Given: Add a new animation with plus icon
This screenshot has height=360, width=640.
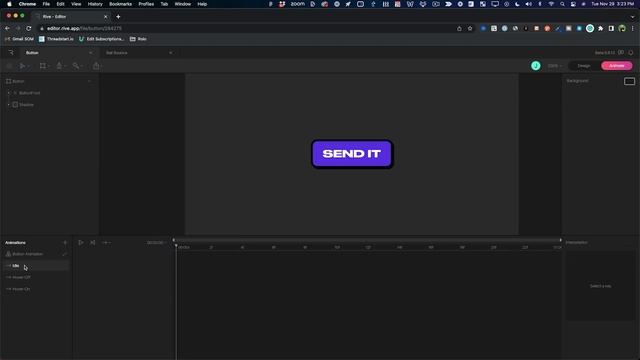Looking at the screenshot, I should pos(65,242).
